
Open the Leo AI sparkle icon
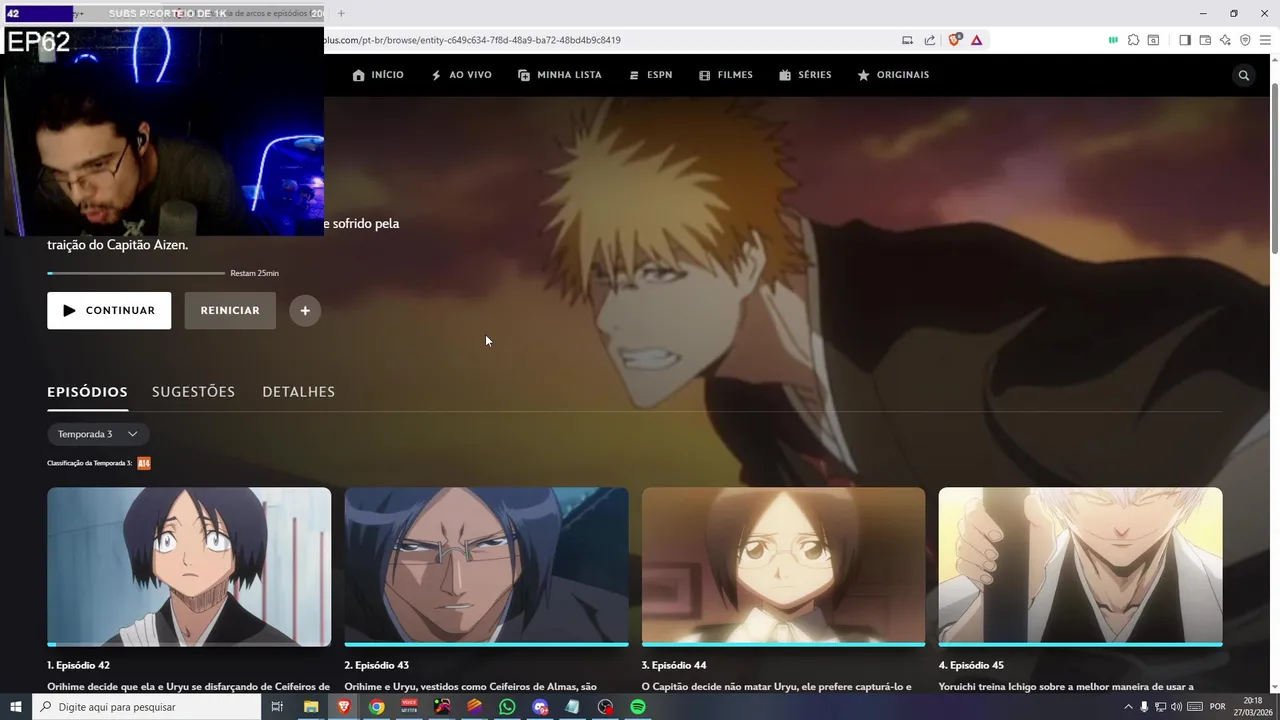click(1225, 40)
